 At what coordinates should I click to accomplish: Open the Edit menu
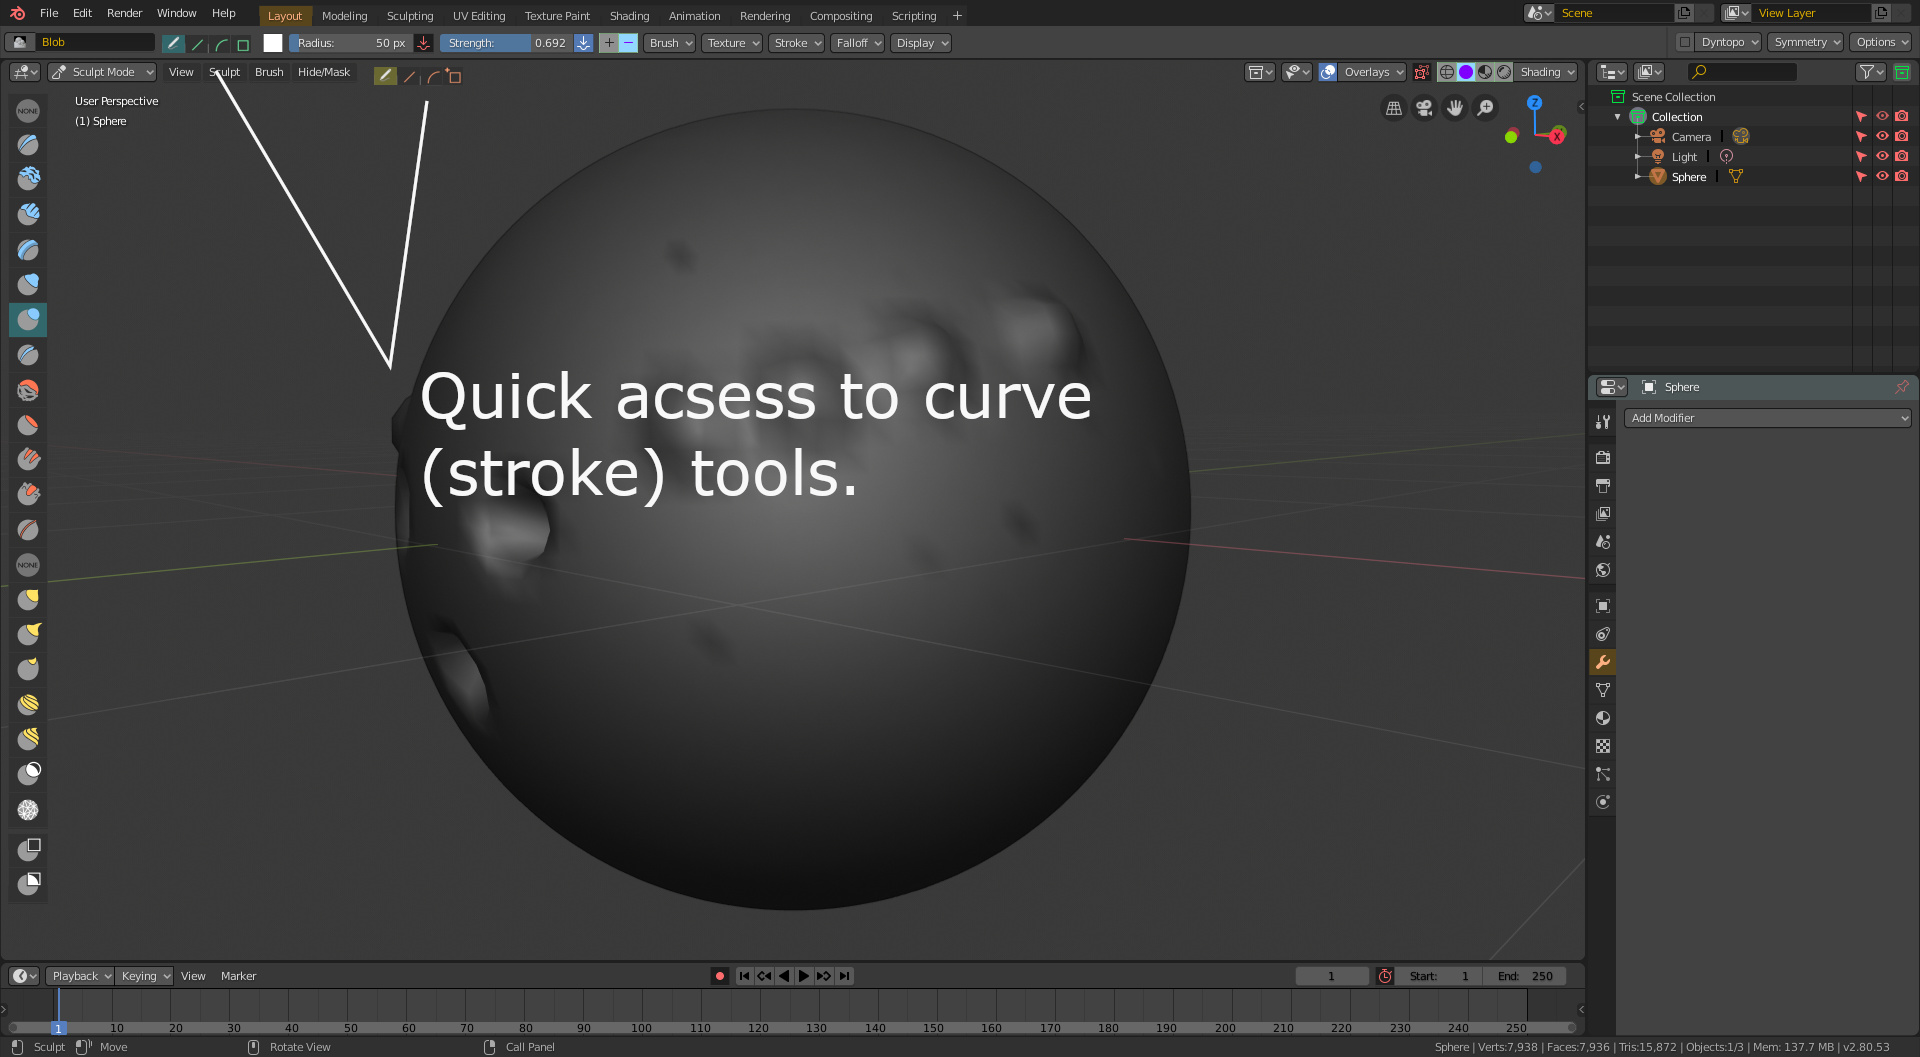click(83, 13)
